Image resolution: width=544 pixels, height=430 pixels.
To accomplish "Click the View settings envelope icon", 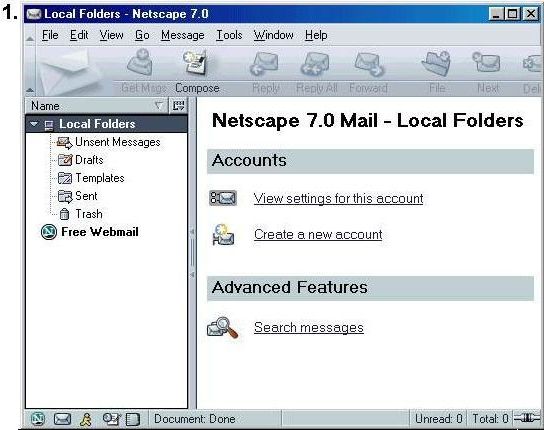I will coord(223,198).
